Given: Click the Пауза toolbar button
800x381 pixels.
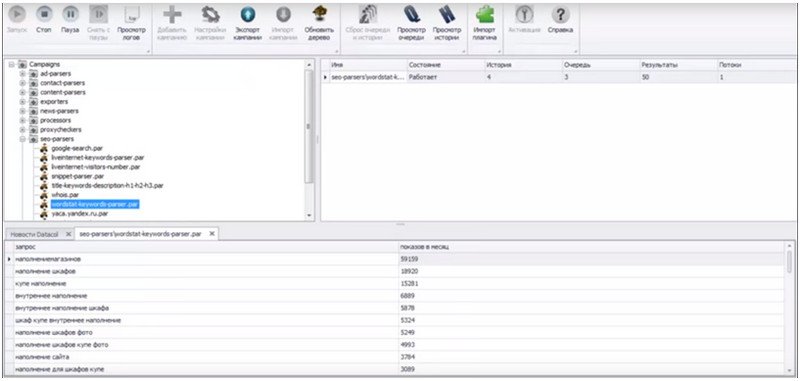Looking at the screenshot, I should pyautogui.click(x=70, y=20).
